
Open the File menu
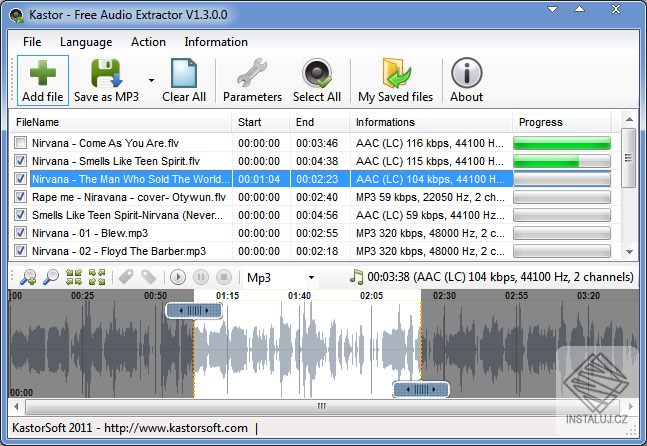[32, 42]
